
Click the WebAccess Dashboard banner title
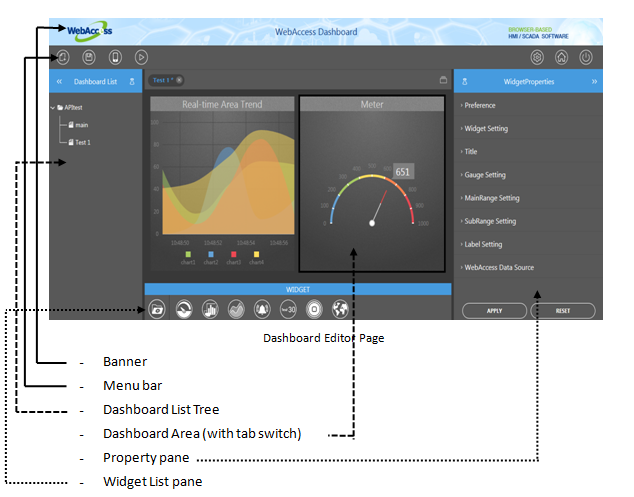click(316, 32)
